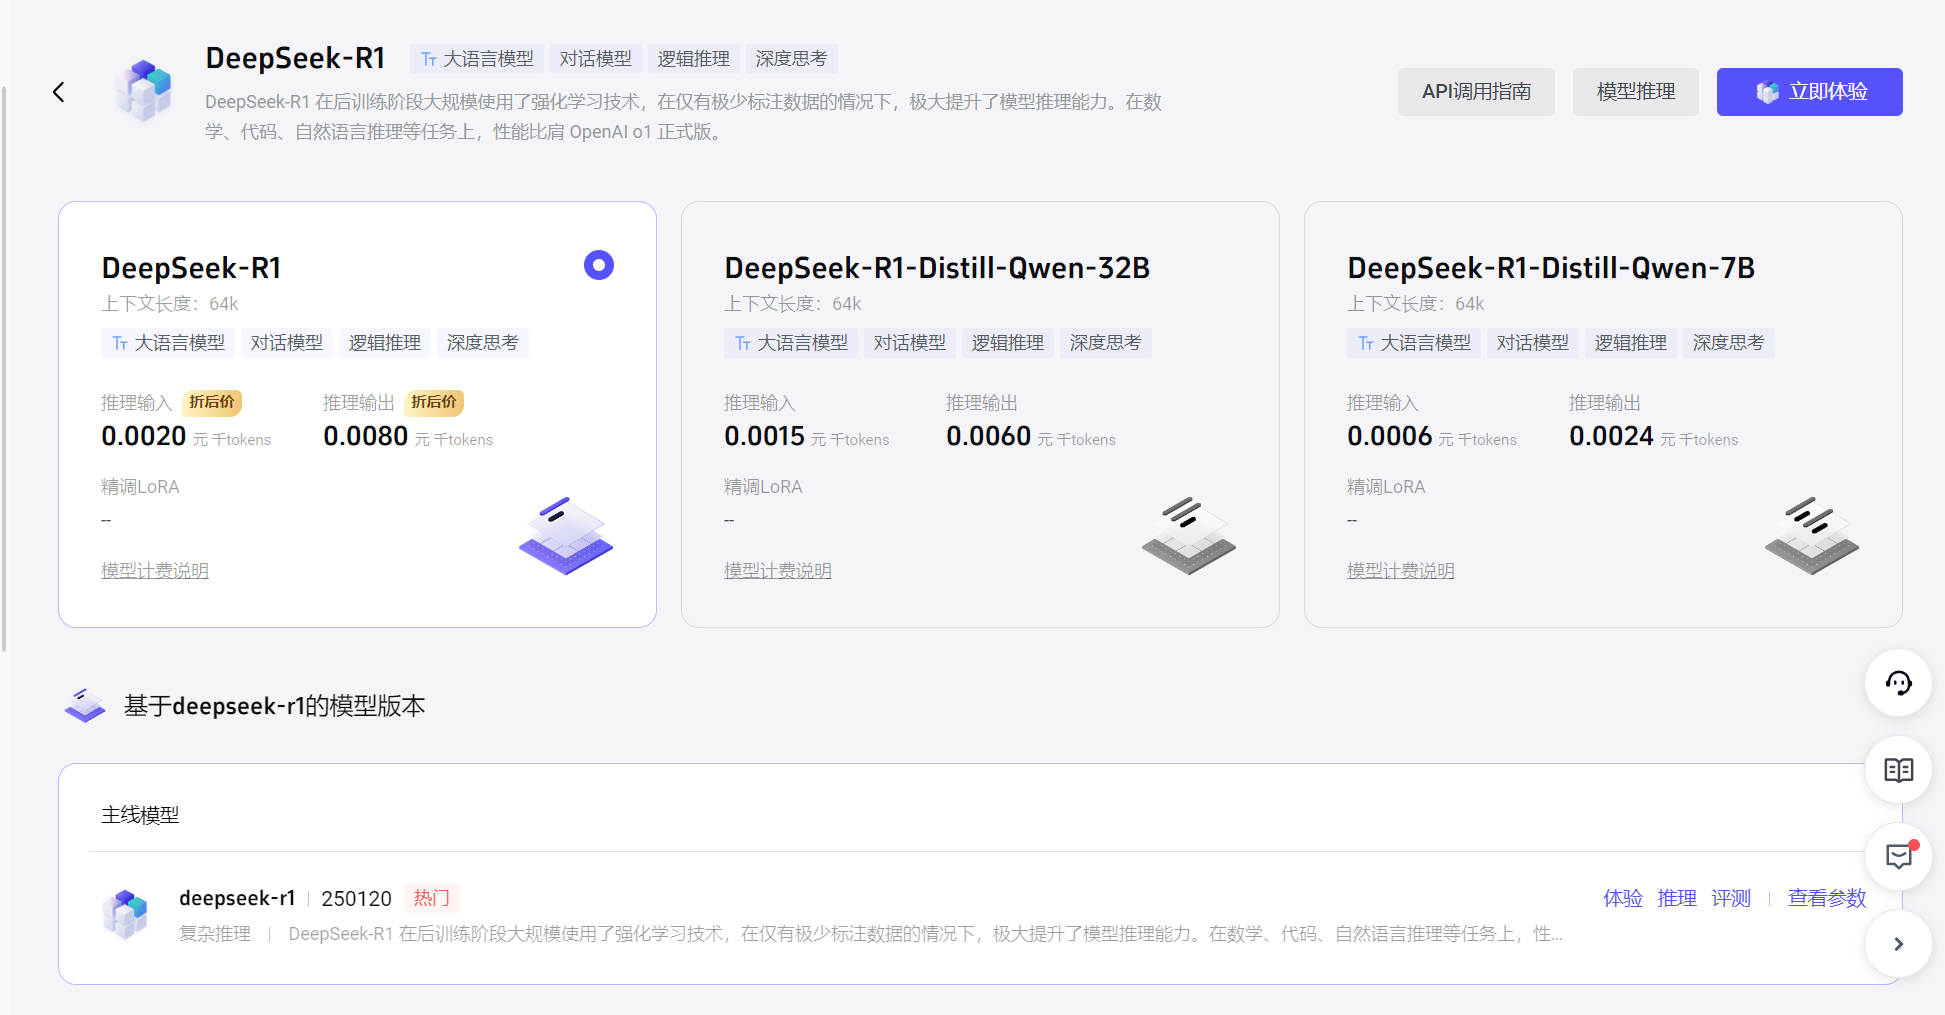This screenshot has height=1015, width=1945.
Task: Click the deepseek-r1 row cube icon
Action: tap(126, 914)
